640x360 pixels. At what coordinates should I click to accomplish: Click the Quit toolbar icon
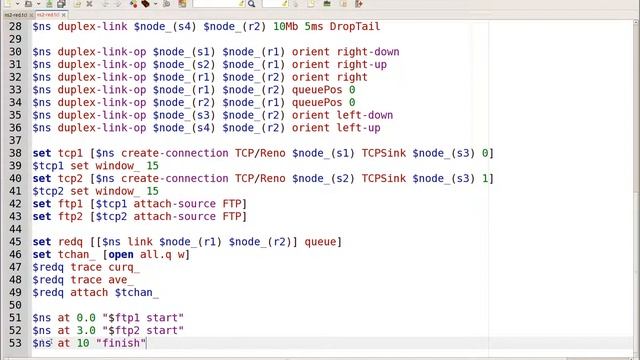click(x=359, y=4)
